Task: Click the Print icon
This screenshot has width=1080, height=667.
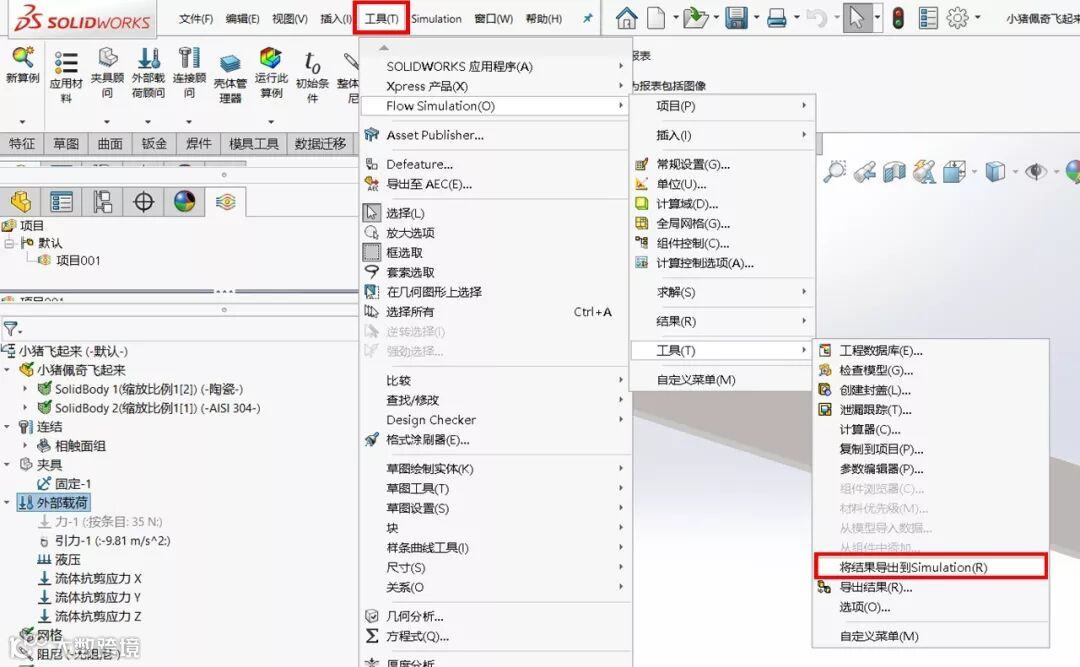Action: (777, 19)
